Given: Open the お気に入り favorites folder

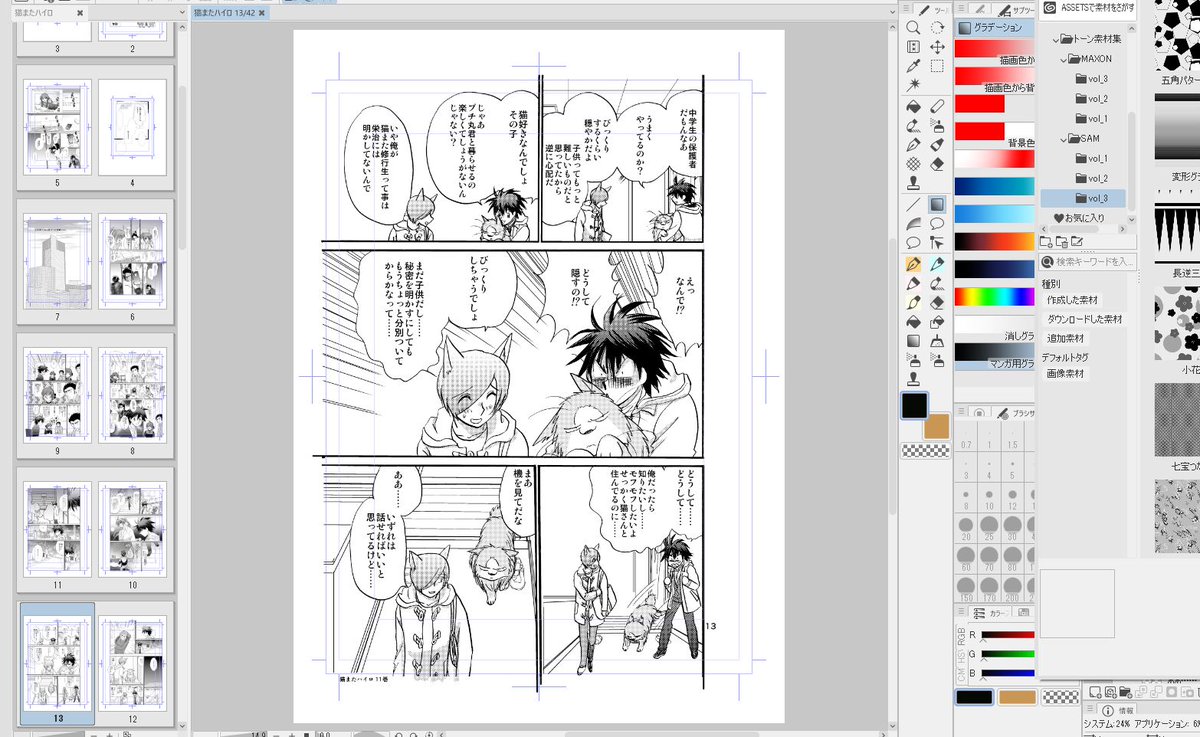Looking at the screenshot, I should 1078,217.
